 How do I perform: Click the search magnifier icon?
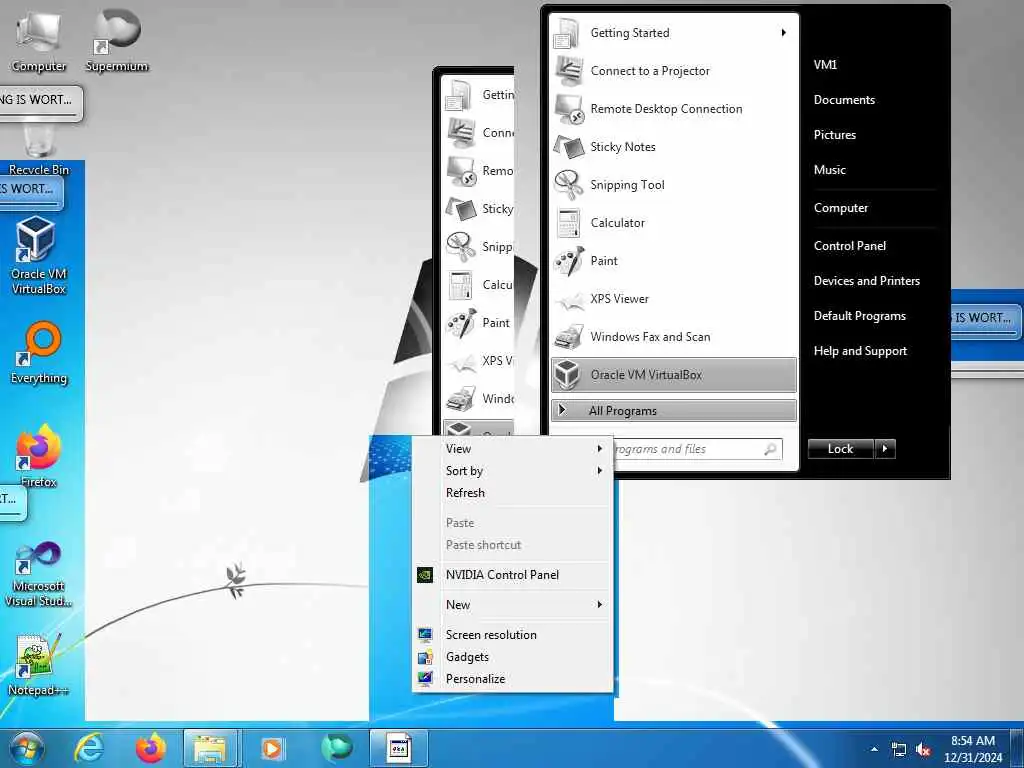coord(770,449)
